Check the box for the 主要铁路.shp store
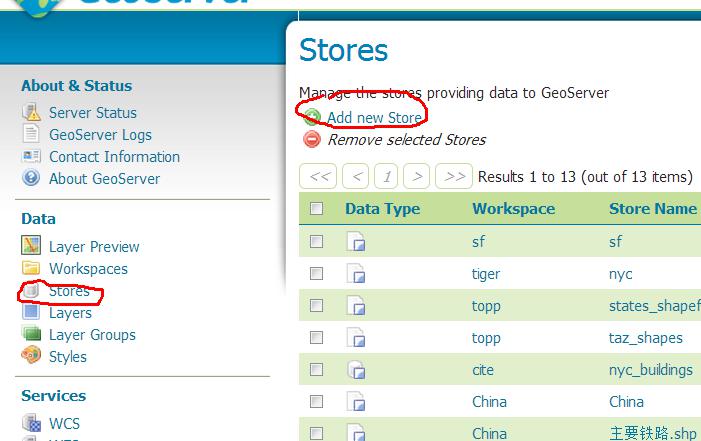This screenshot has width=701, height=441. pyautogui.click(x=317, y=433)
